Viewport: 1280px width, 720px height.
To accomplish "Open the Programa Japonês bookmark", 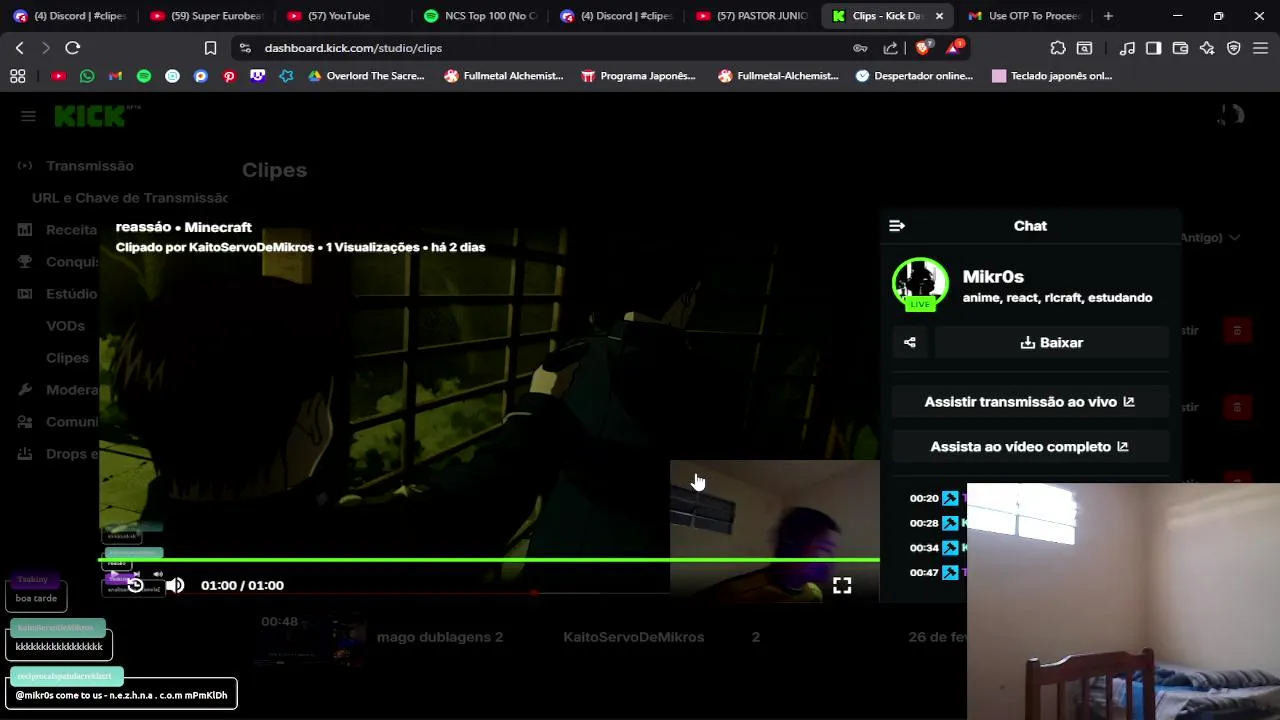I will (638, 76).
